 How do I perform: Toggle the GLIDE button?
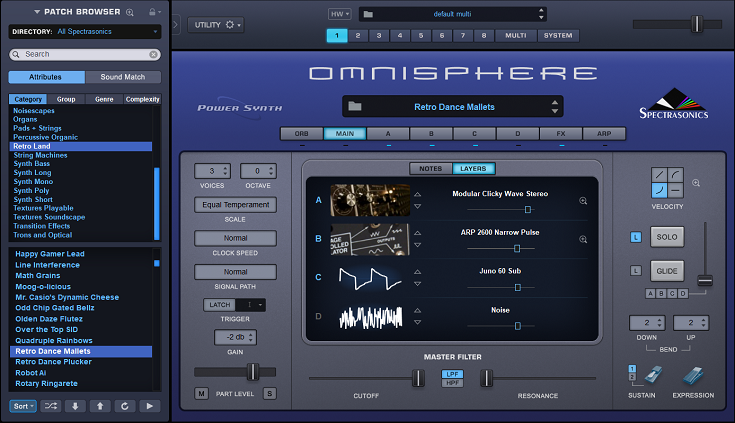pyautogui.click(x=667, y=271)
